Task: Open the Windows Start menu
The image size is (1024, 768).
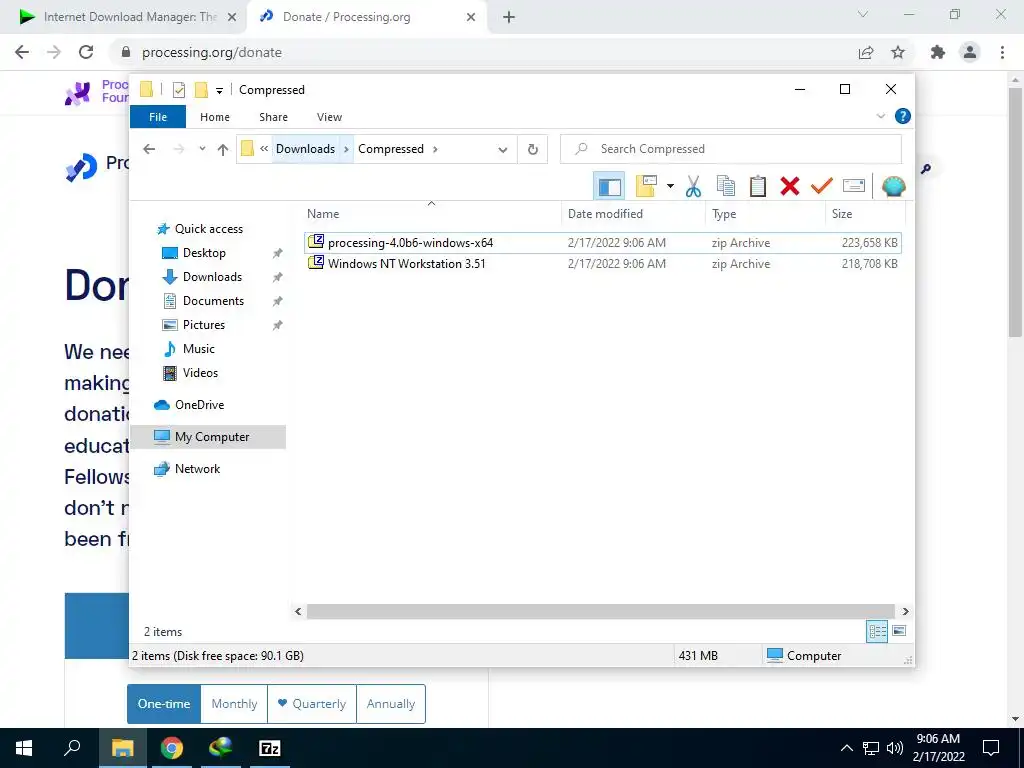Action: (24, 748)
